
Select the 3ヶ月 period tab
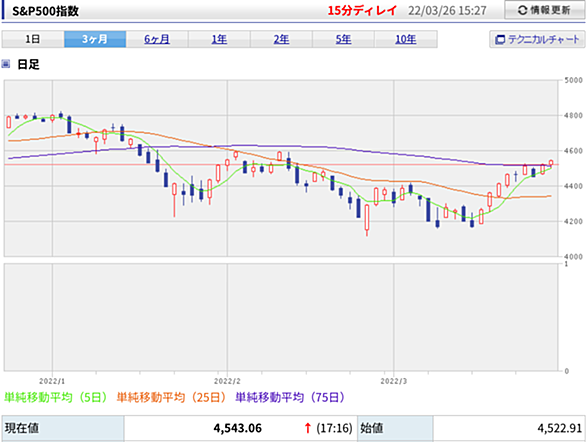[95, 39]
